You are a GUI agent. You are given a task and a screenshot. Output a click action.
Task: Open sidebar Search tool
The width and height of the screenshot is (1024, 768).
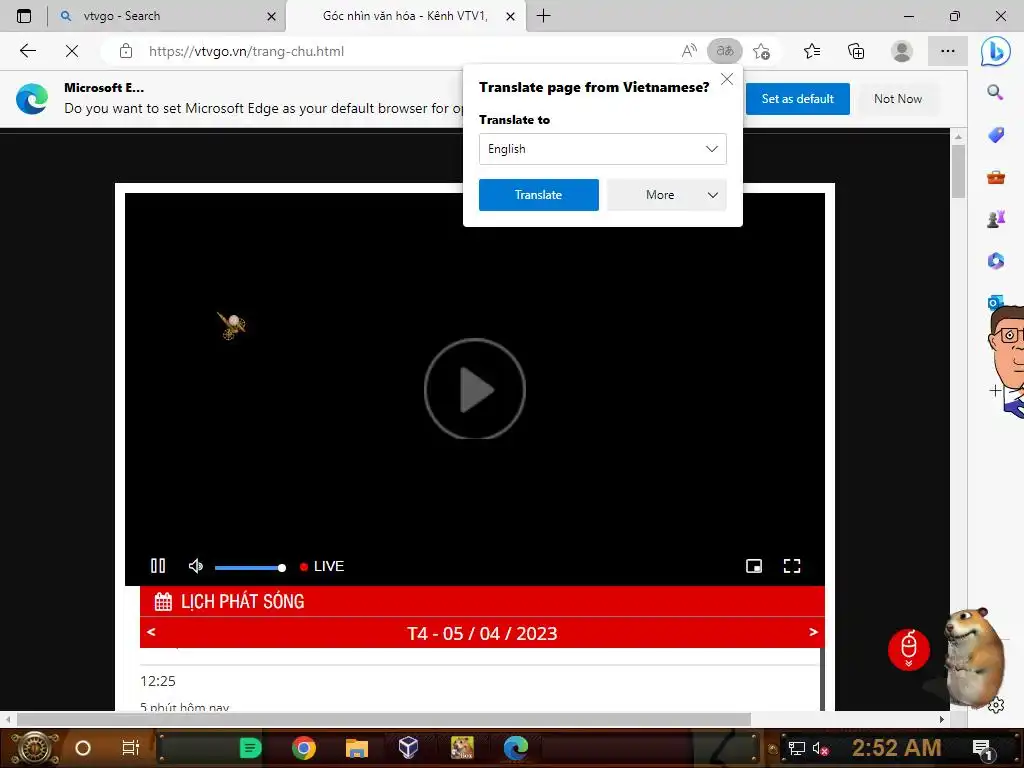[995, 92]
